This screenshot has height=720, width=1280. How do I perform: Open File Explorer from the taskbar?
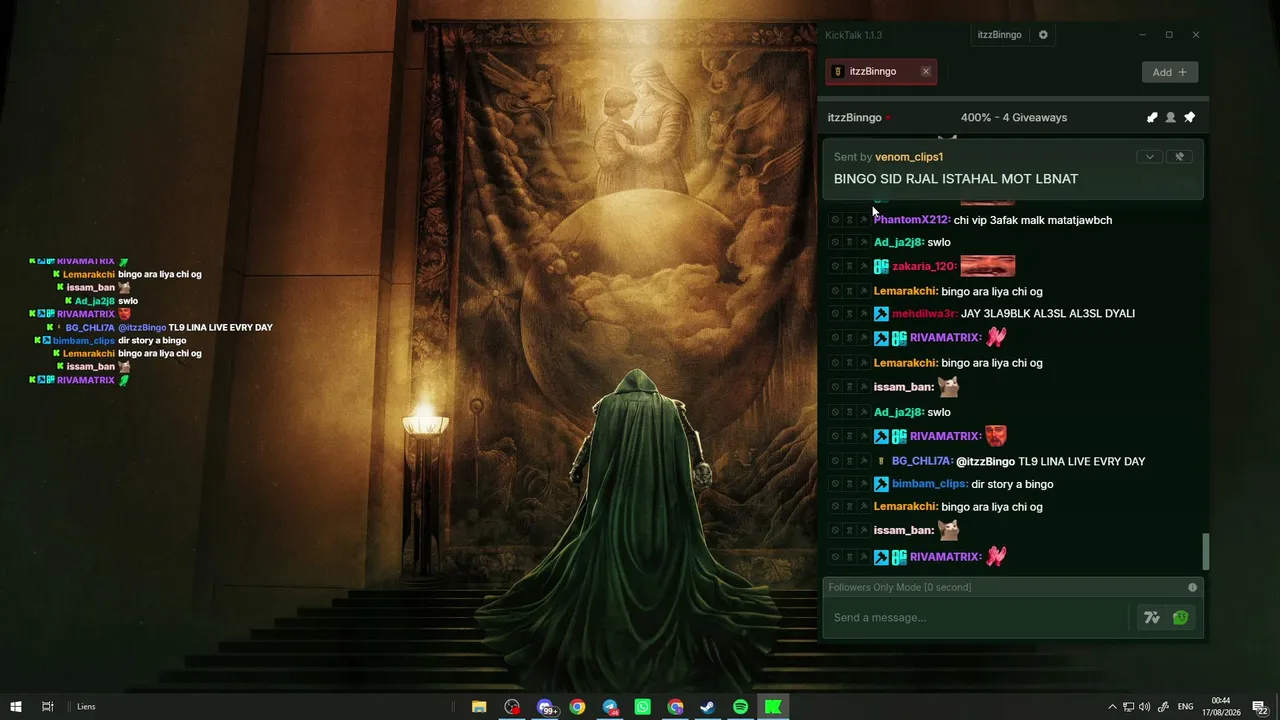pos(479,707)
